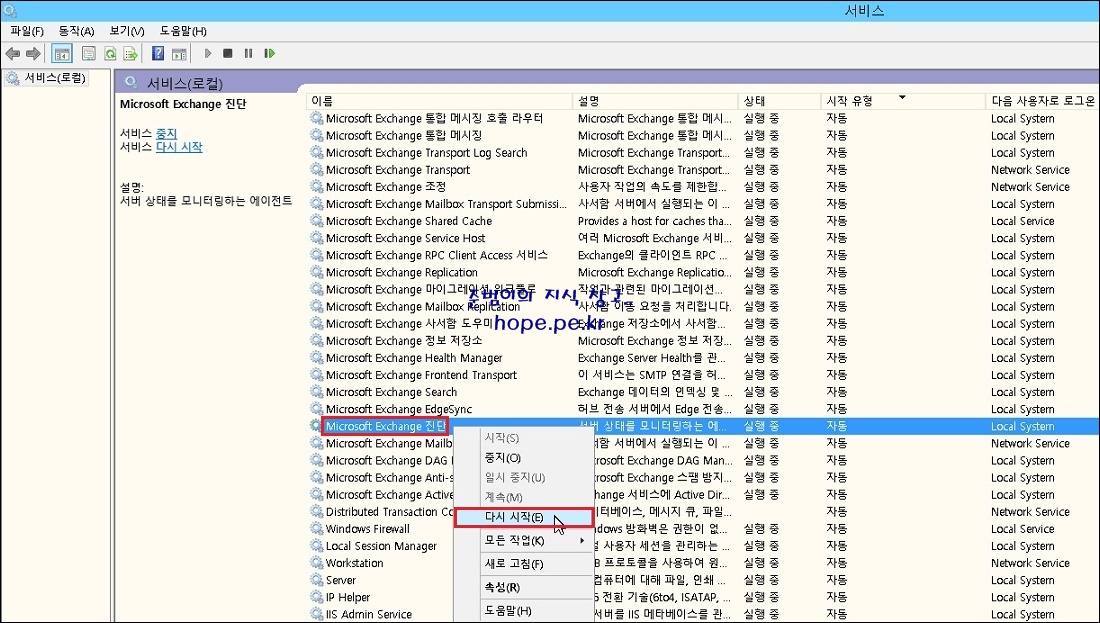Open the 파일(F) menu
Viewport: 1100px width, 623px height.
click(27, 31)
